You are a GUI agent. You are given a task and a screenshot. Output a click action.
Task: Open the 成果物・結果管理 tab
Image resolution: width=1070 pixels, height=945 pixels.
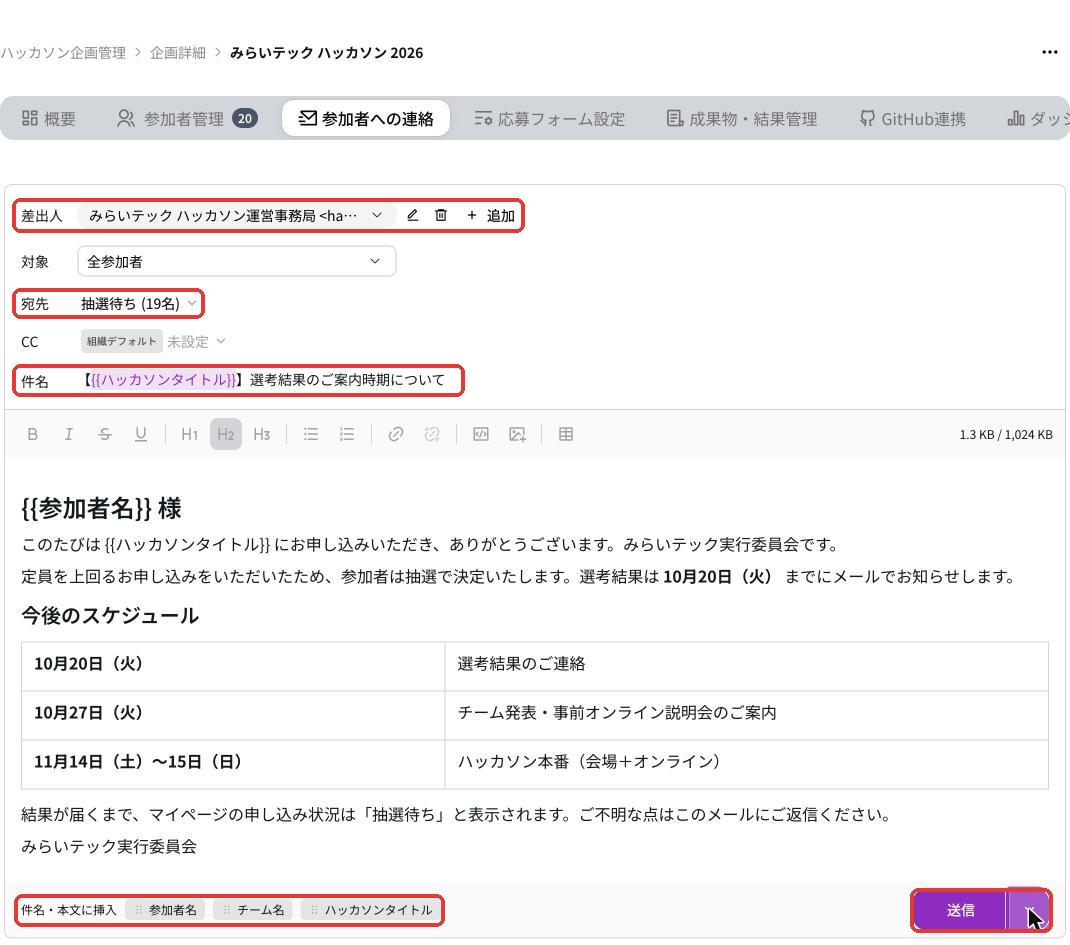[742, 119]
